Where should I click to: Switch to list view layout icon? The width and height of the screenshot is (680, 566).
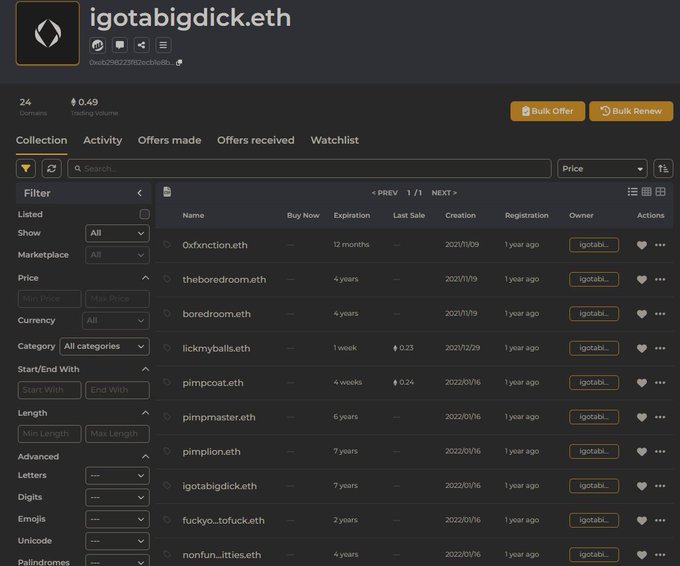pos(632,192)
